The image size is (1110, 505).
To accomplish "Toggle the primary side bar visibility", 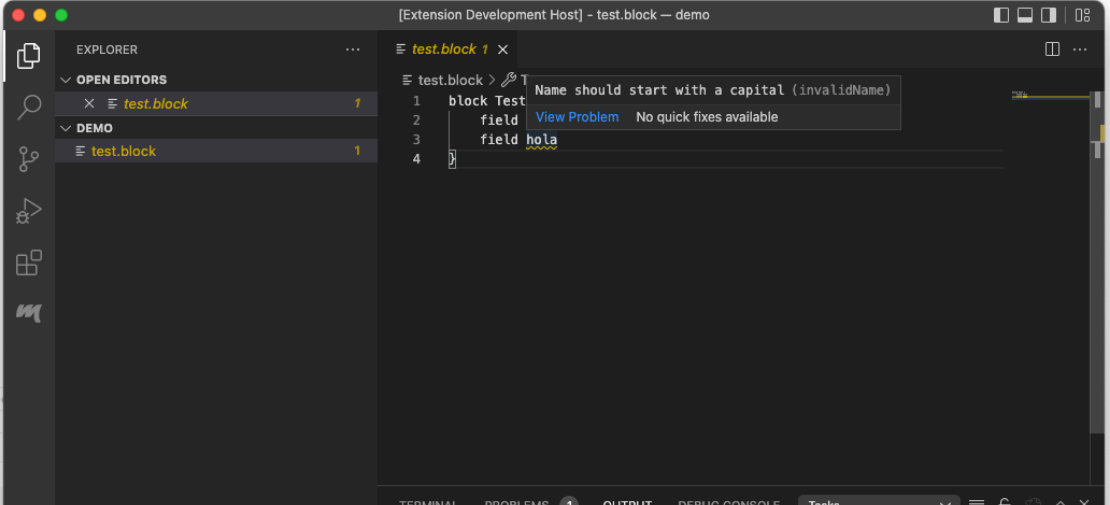I will coord(1001,15).
